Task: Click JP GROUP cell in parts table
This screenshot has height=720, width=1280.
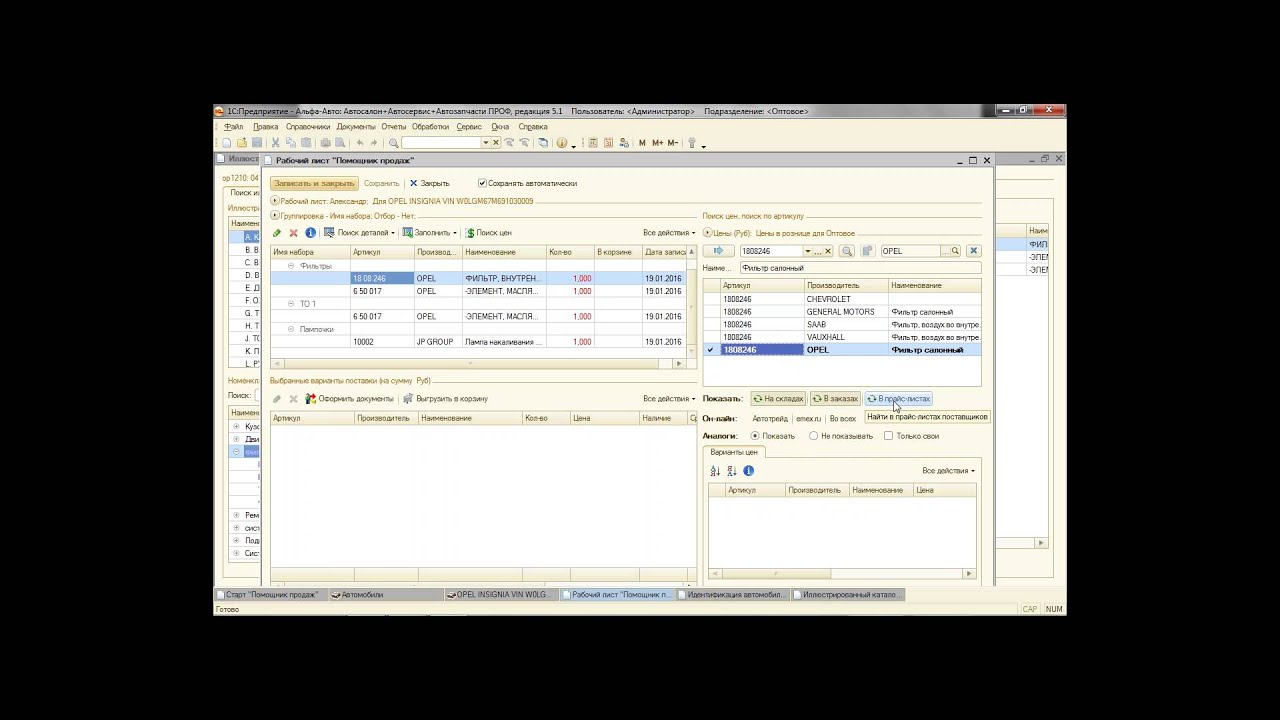Action: pos(438,342)
